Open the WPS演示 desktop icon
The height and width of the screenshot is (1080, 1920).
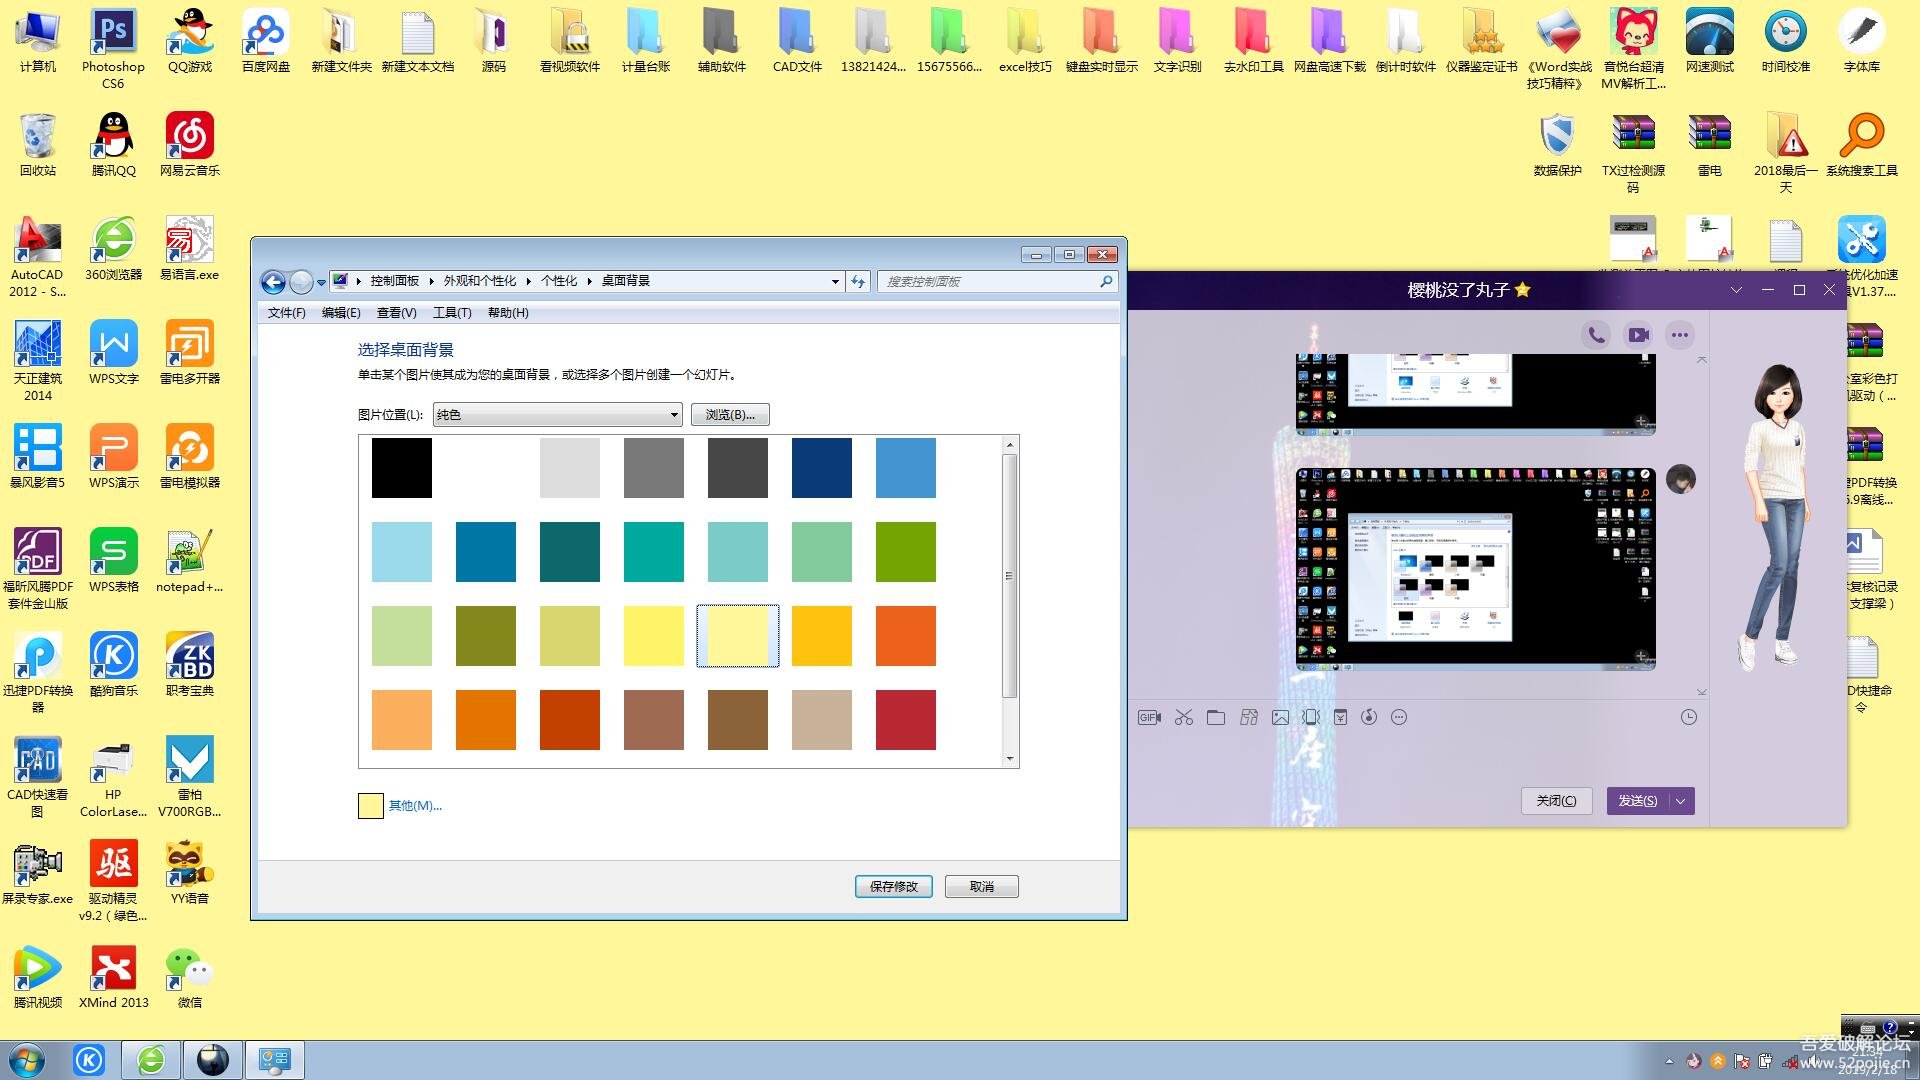point(113,456)
